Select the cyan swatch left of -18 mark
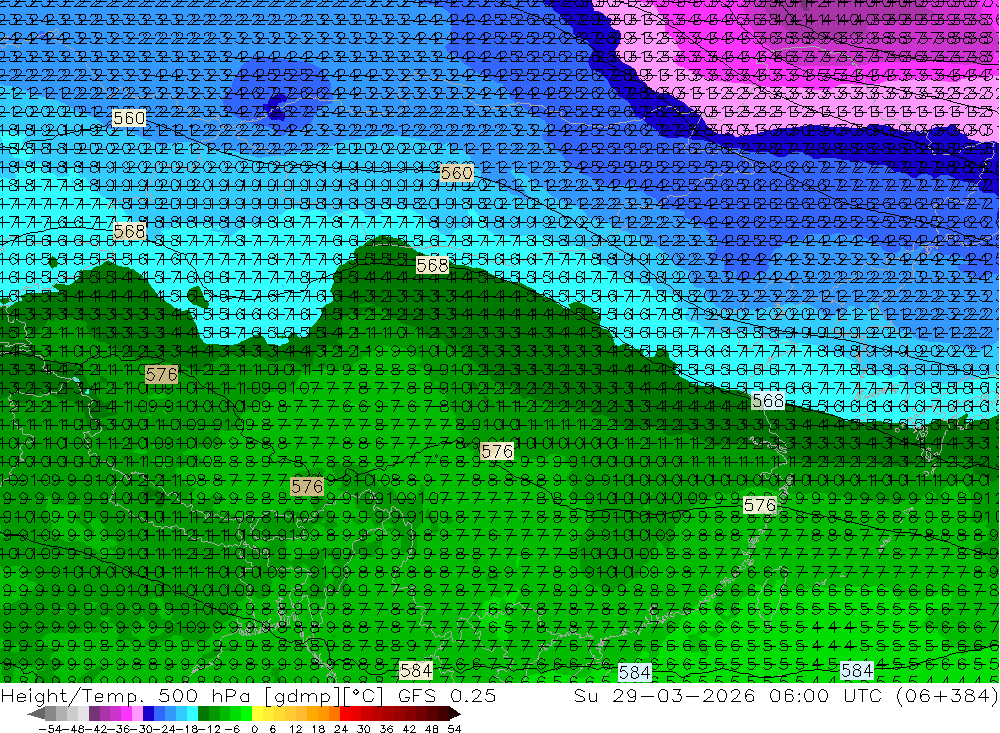This screenshot has height=733, width=1000. click(x=192, y=713)
